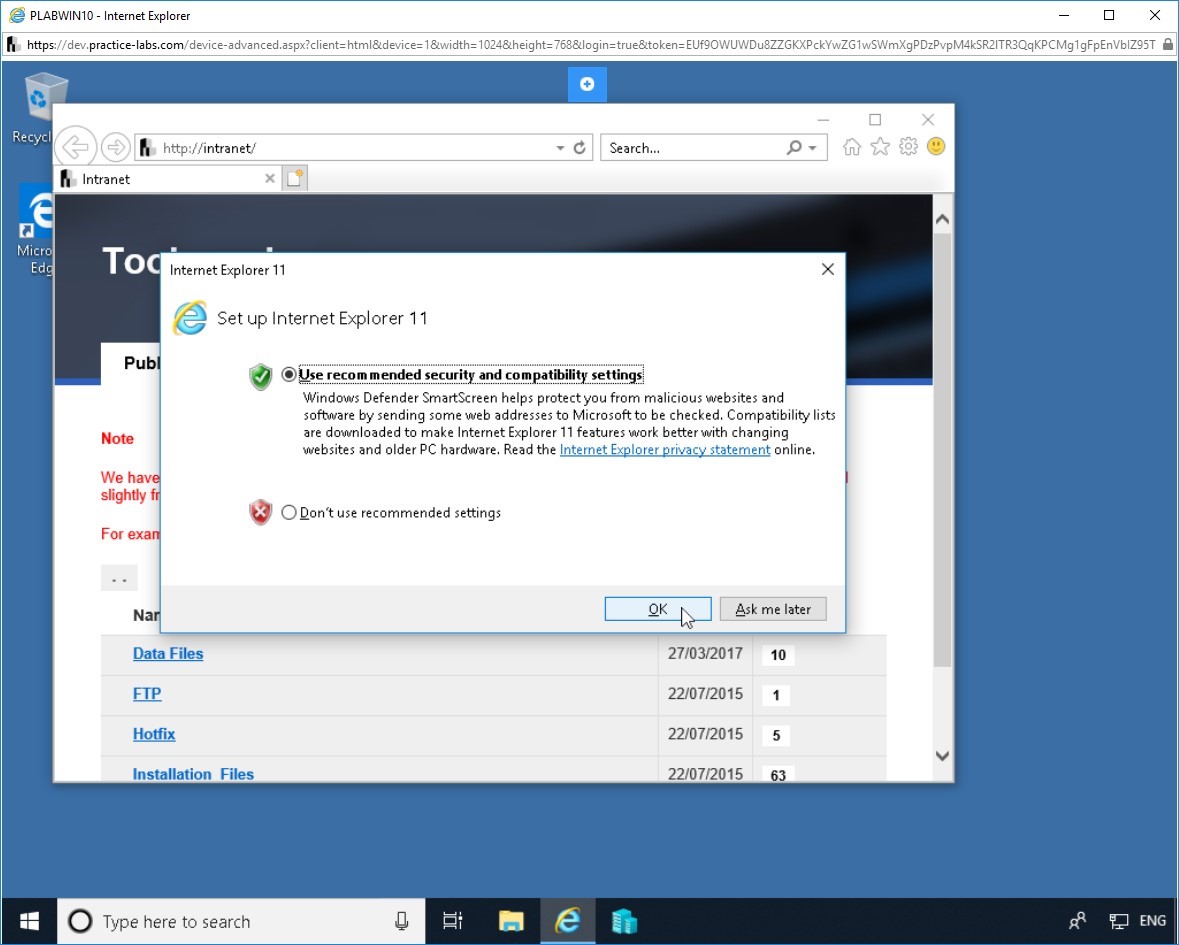1179x945 pixels.
Task: Refresh the intranet page
Action: coord(580,148)
